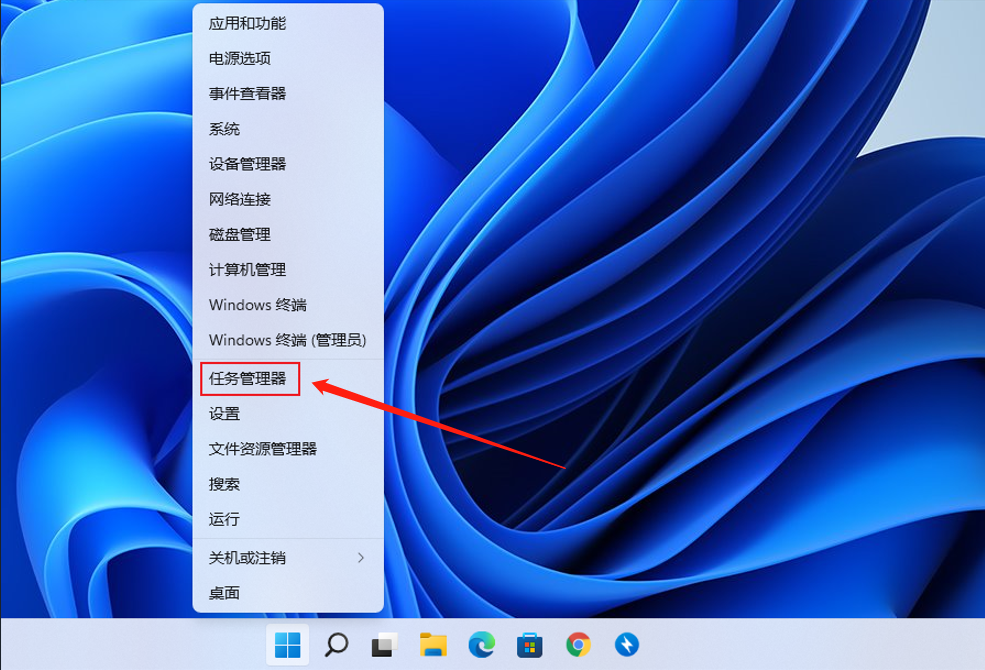The height and width of the screenshot is (670, 985).
Task: Click the Windows Start button
Action: [287, 645]
